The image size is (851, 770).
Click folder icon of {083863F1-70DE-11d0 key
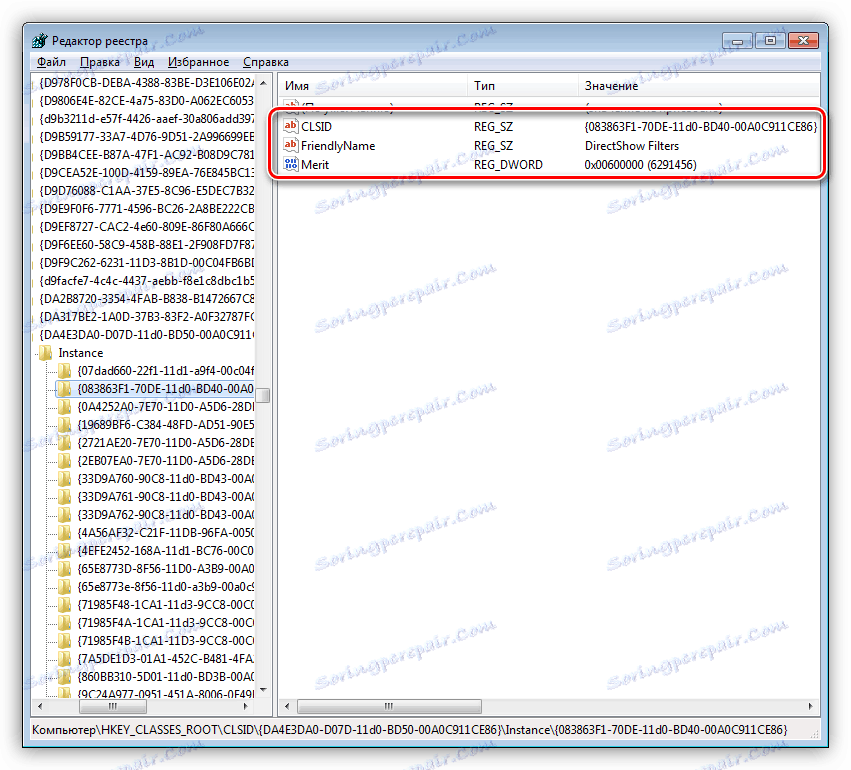pyautogui.click(x=65, y=389)
